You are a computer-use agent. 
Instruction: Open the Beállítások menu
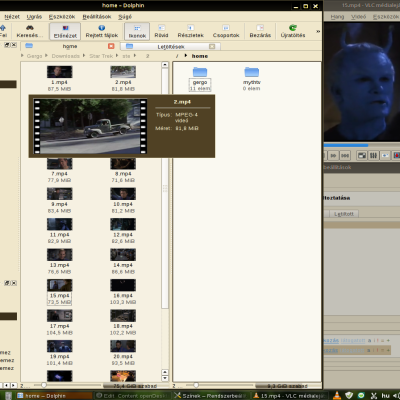(97, 16)
